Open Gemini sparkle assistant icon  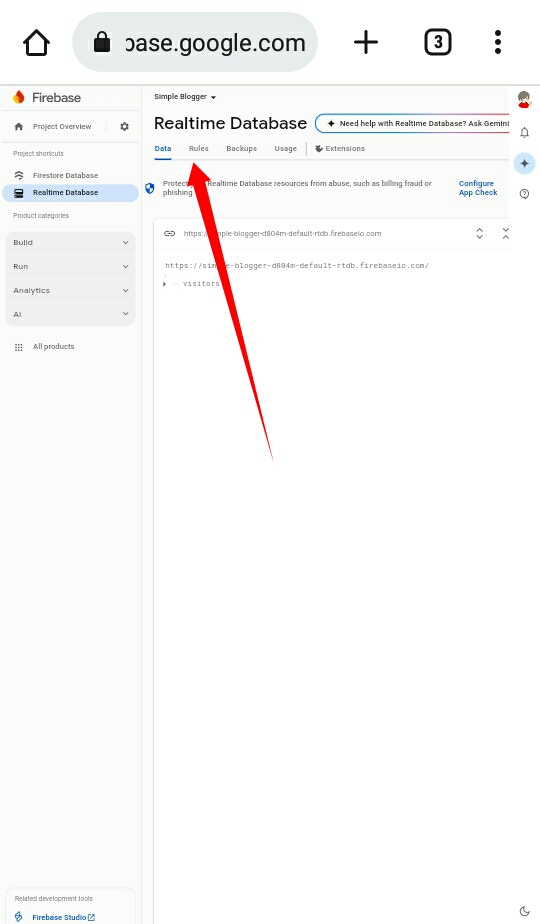coord(524,163)
